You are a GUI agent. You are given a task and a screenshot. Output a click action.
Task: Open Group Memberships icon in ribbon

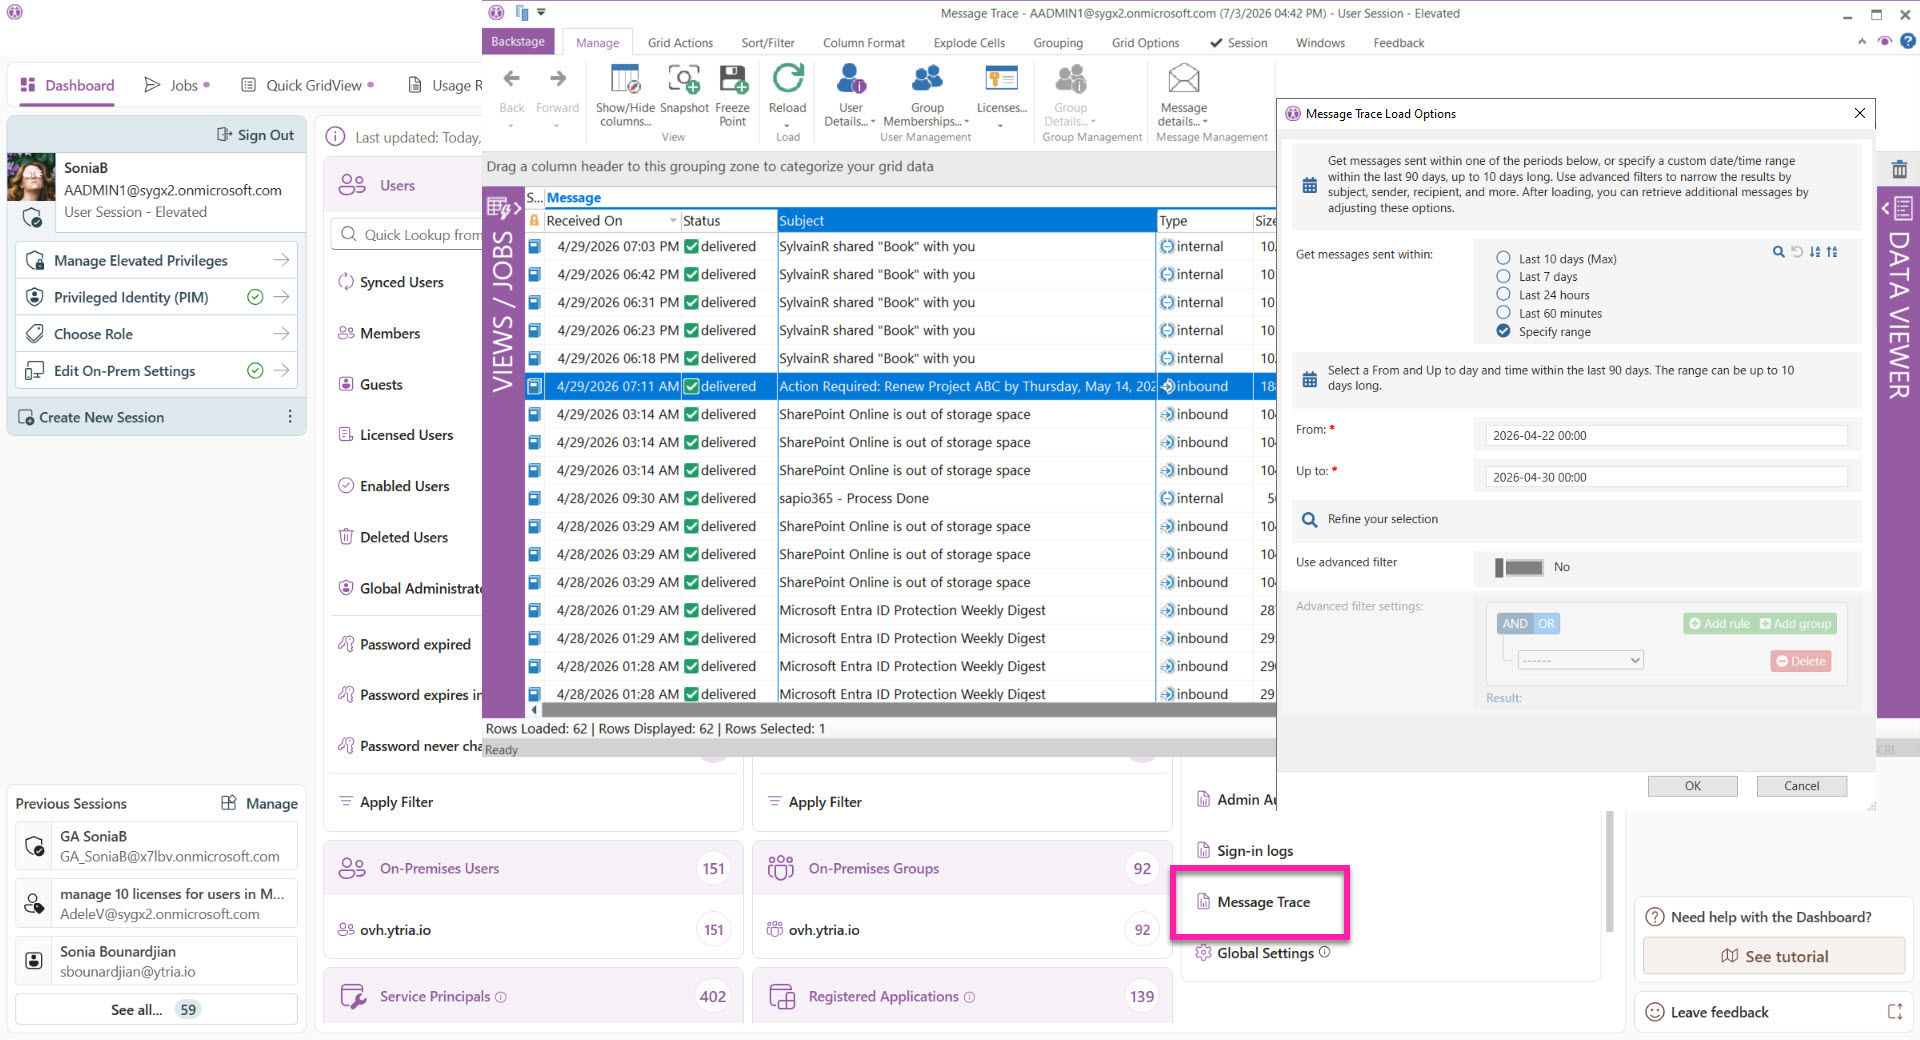click(x=927, y=78)
